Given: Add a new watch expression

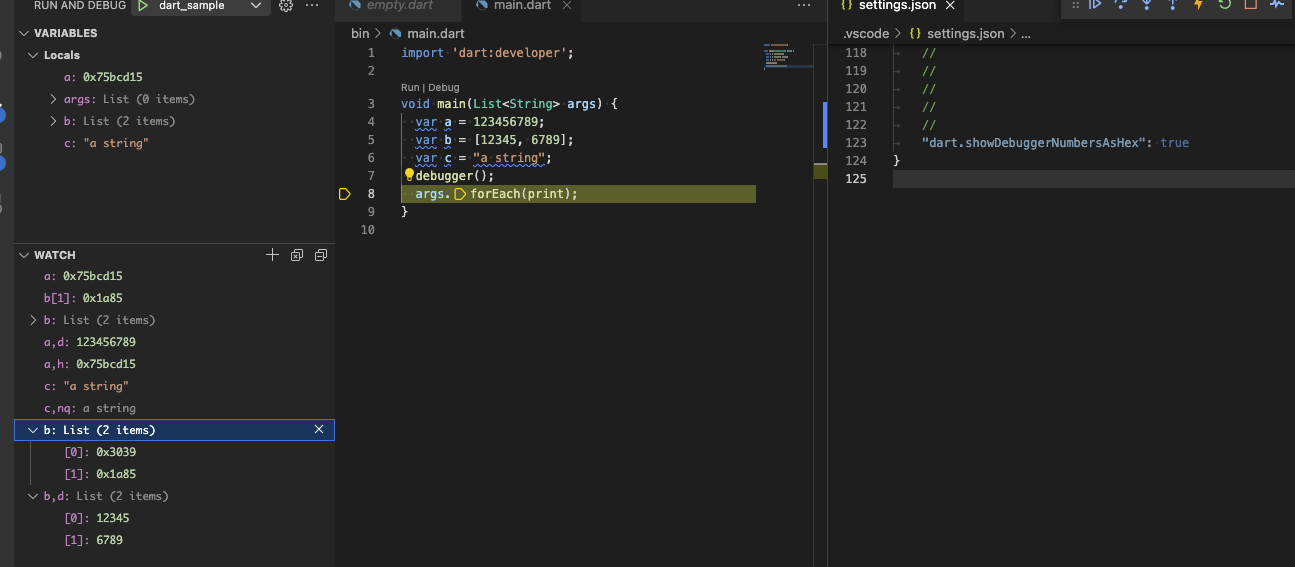Looking at the screenshot, I should click(272, 255).
